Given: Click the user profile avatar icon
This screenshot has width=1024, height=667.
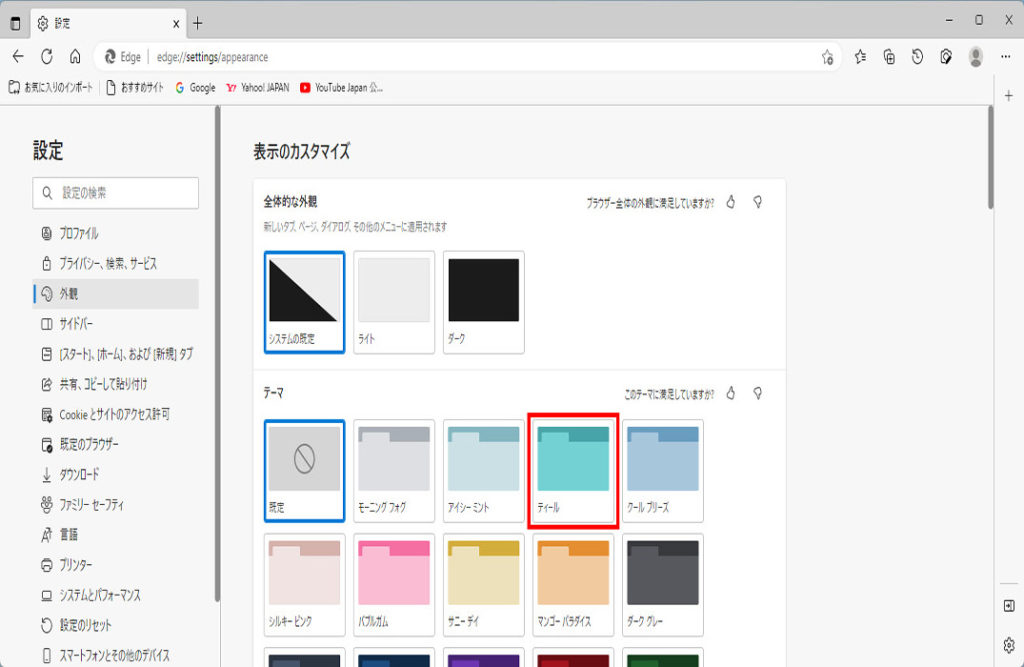Looking at the screenshot, I should click(x=975, y=57).
